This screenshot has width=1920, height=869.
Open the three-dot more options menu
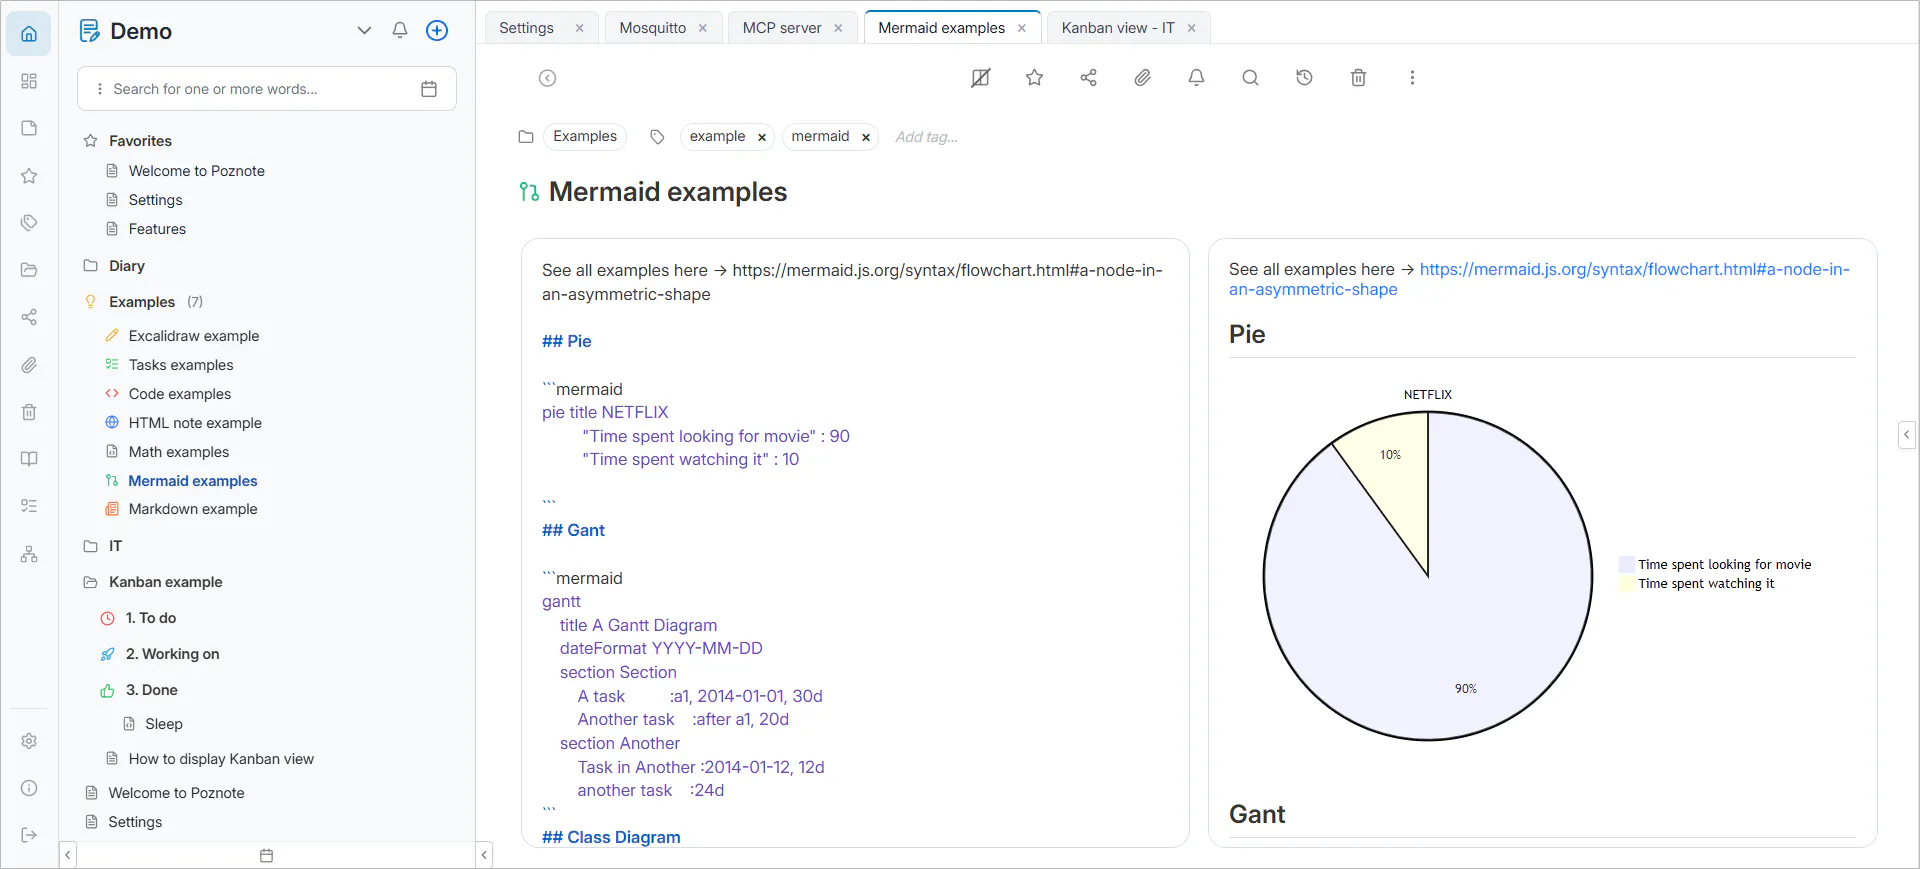[1413, 78]
